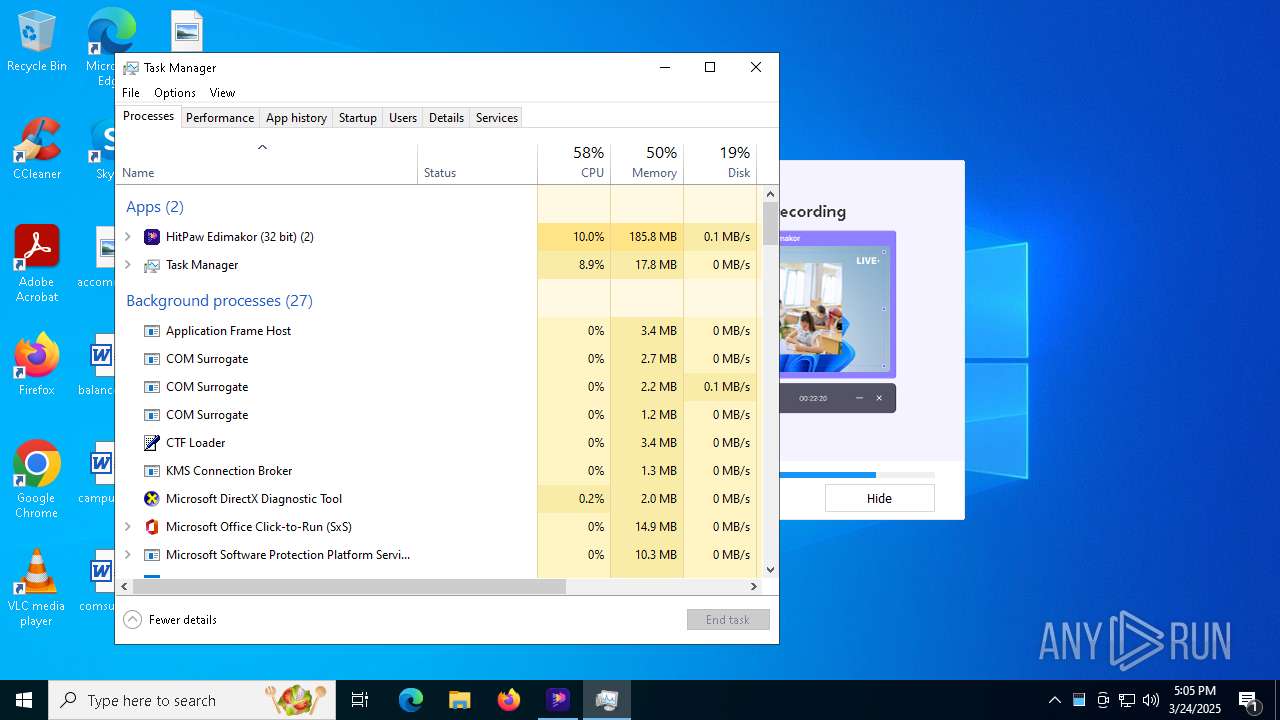Image resolution: width=1280 pixels, height=720 pixels.
Task: Open the Options menu
Action: tap(175, 93)
